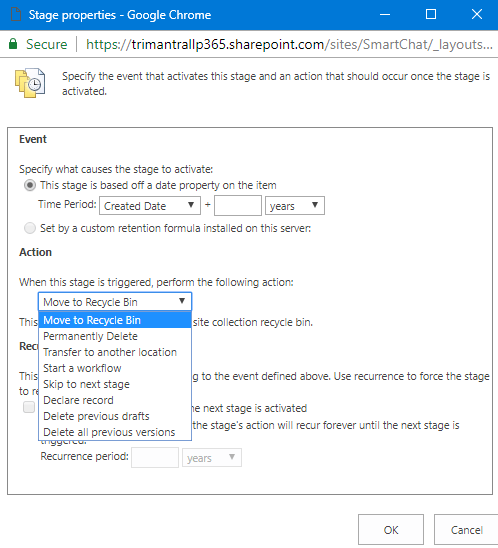The height and width of the screenshot is (548, 498).
Task: Choose Move to Recycle Bin option in list
Action: coord(115,320)
